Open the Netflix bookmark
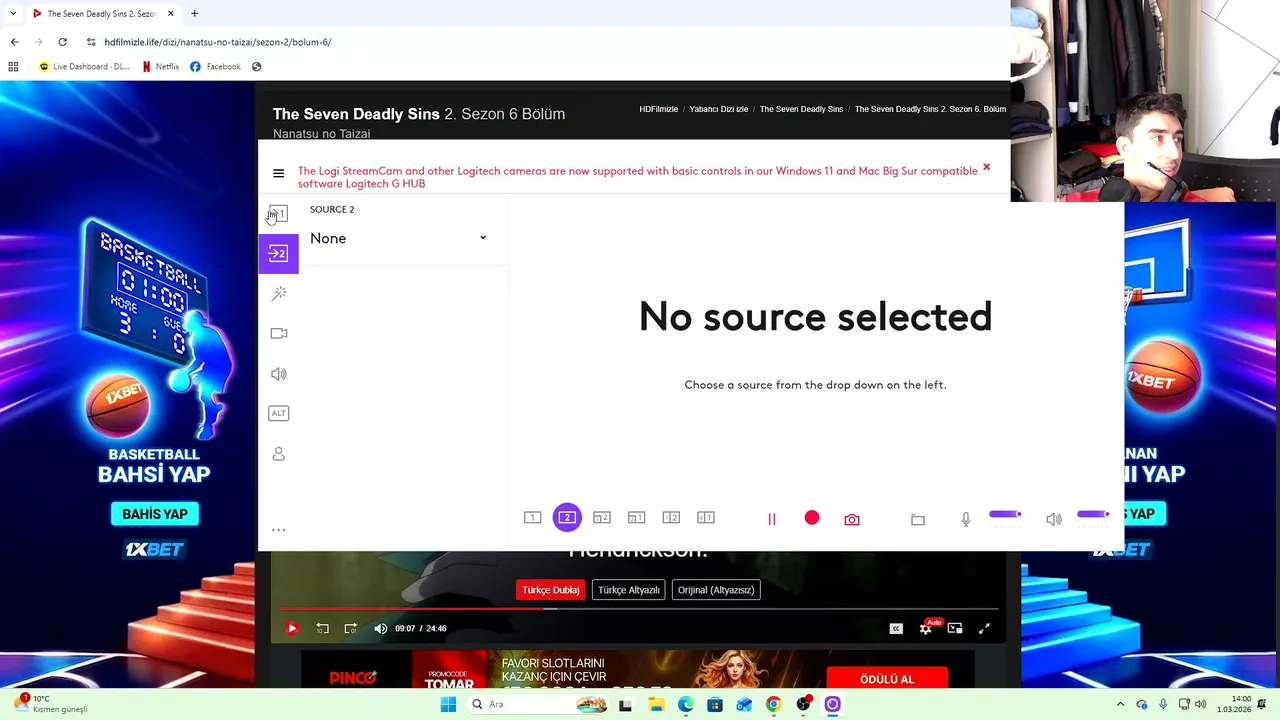The width and height of the screenshot is (1280, 720). point(160,67)
